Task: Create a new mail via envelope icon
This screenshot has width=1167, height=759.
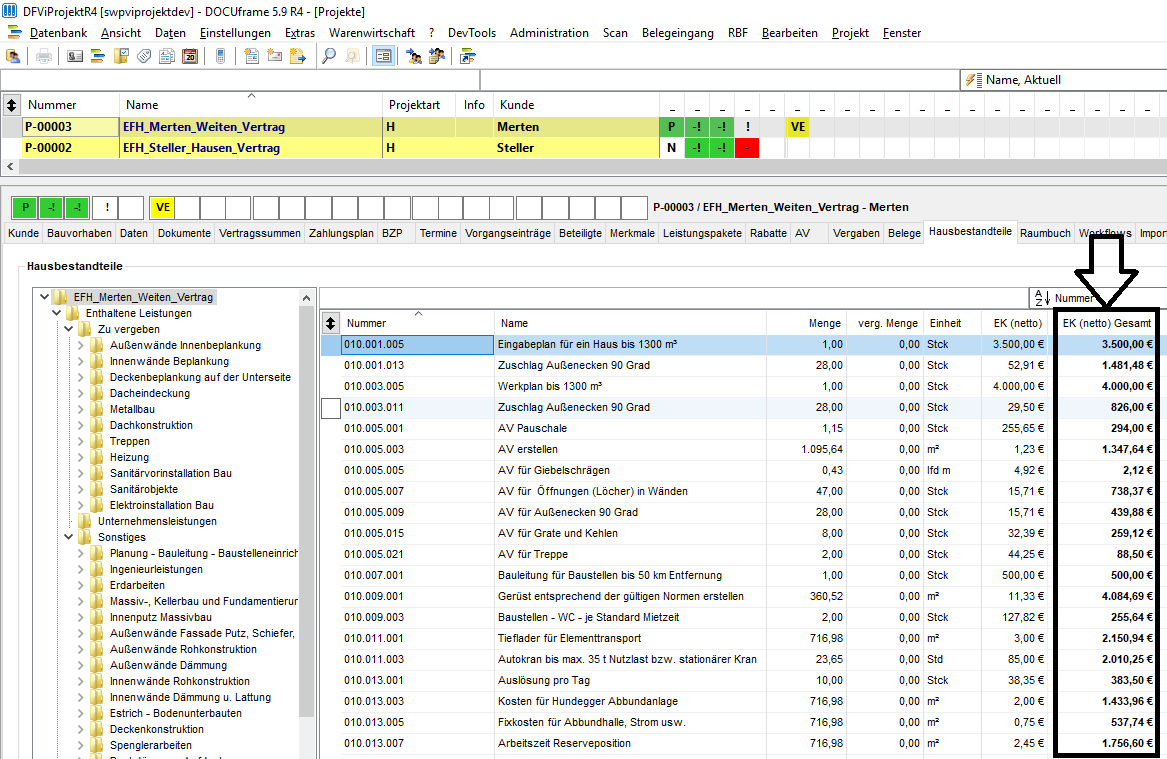Action: 275,57
